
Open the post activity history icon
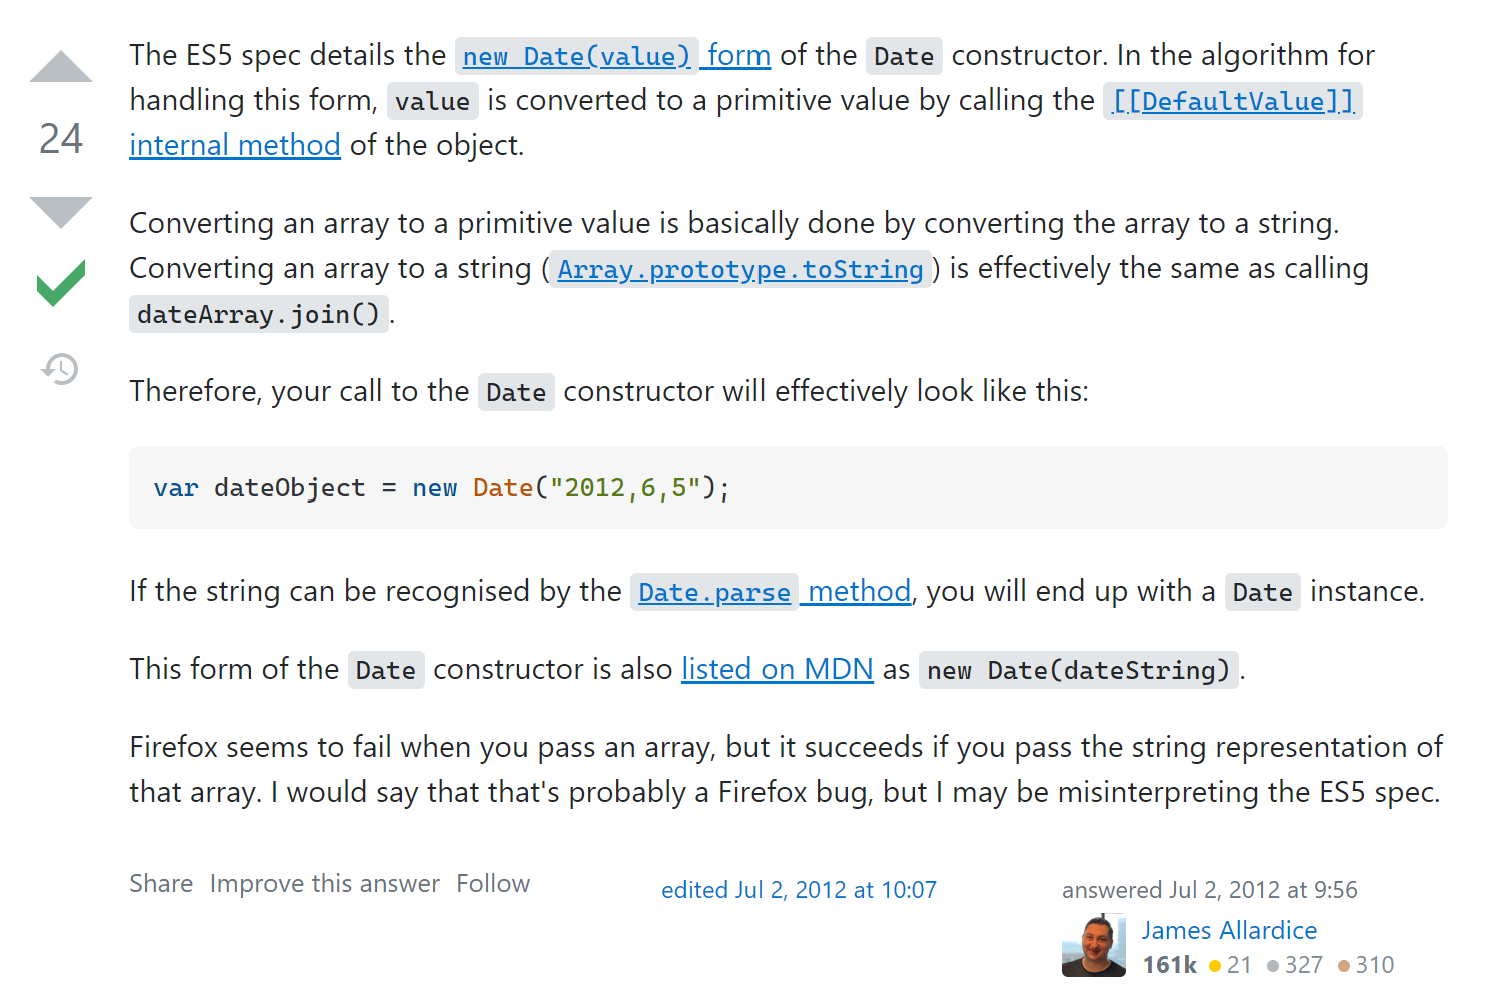pyautogui.click(x=60, y=369)
